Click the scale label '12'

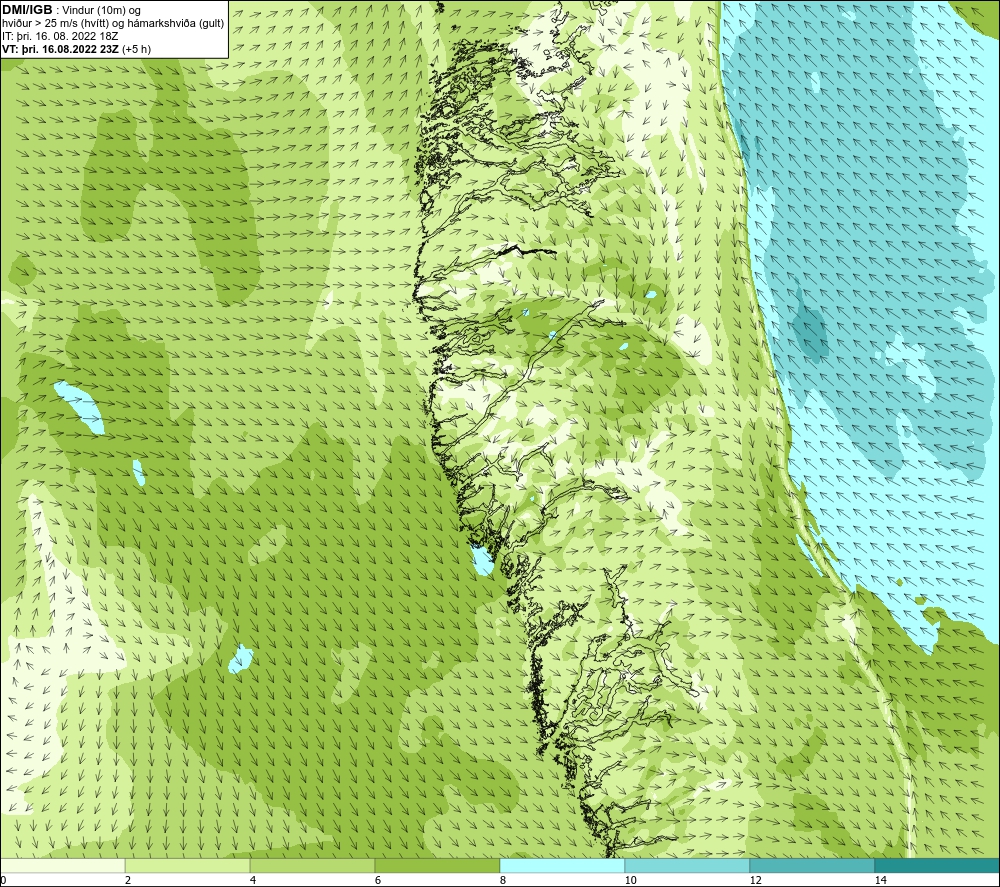(755, 880)
